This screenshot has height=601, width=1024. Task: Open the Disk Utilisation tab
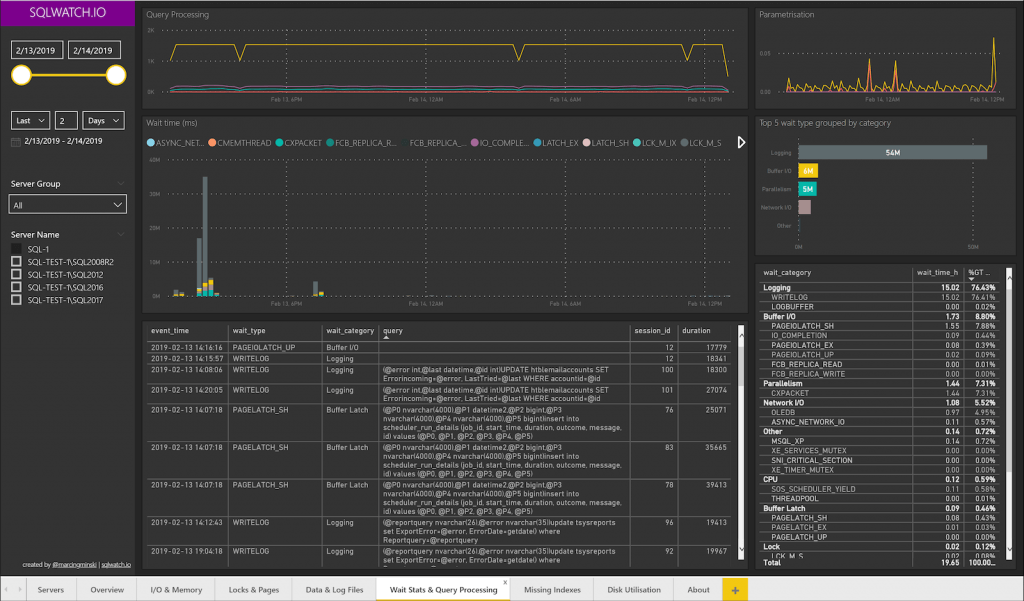[x=634, y=589]
